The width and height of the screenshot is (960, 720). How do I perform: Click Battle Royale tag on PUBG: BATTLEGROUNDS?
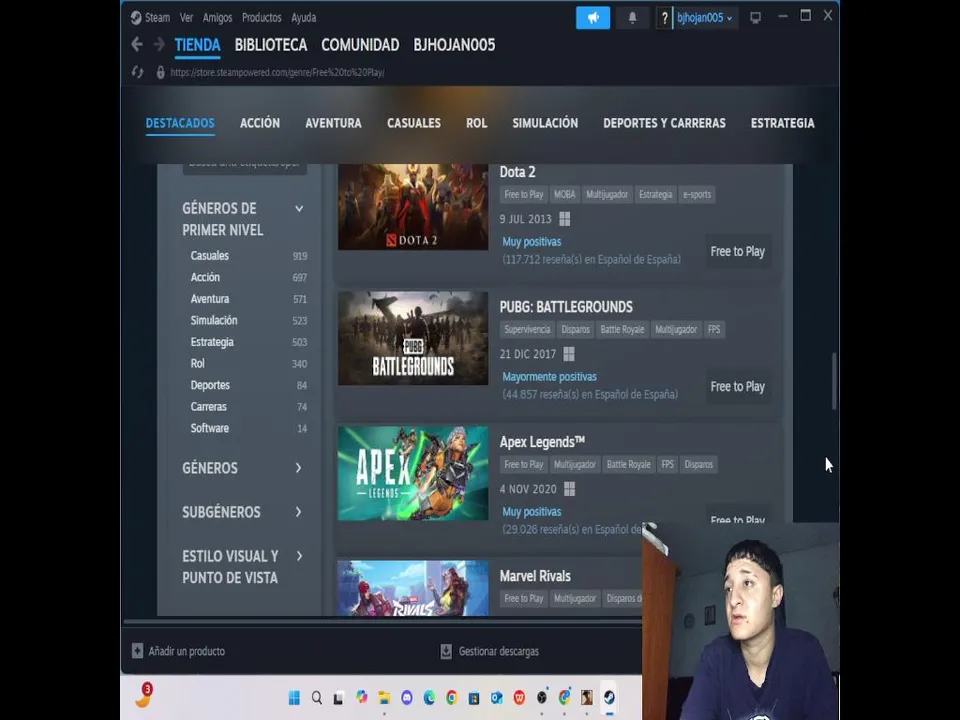click(x=622, y=329)
